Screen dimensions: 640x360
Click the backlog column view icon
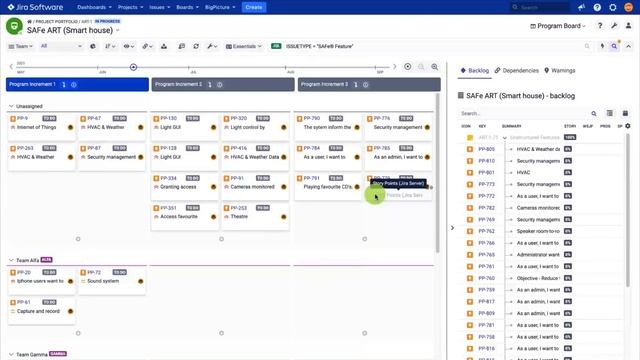point(609,113)
